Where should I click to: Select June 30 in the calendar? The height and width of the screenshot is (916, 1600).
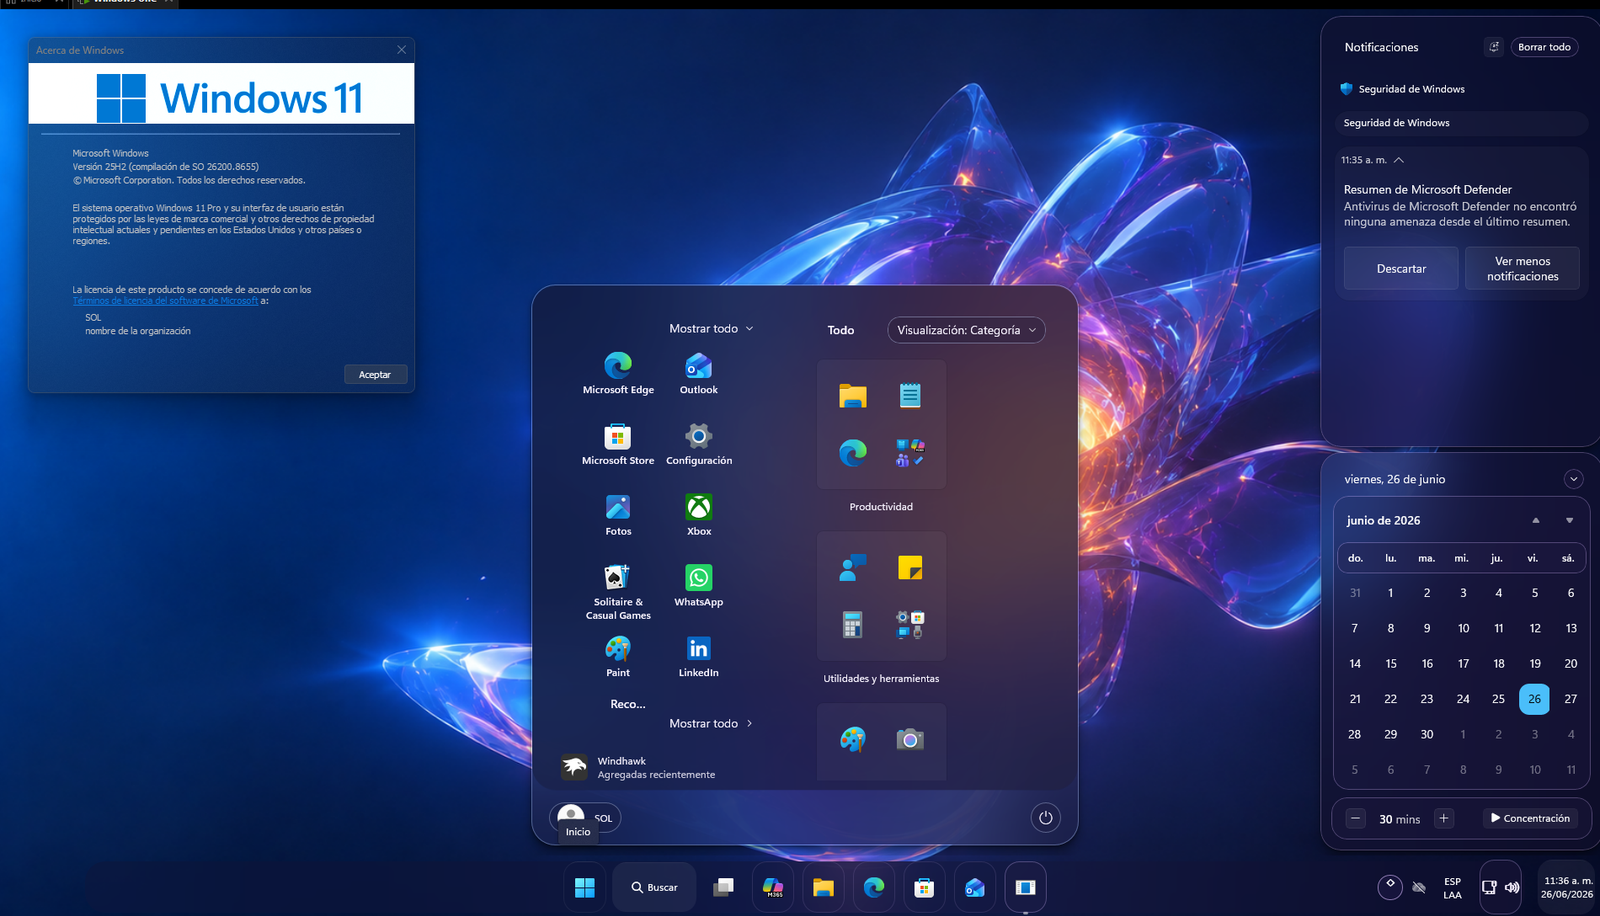(1427, 734)
